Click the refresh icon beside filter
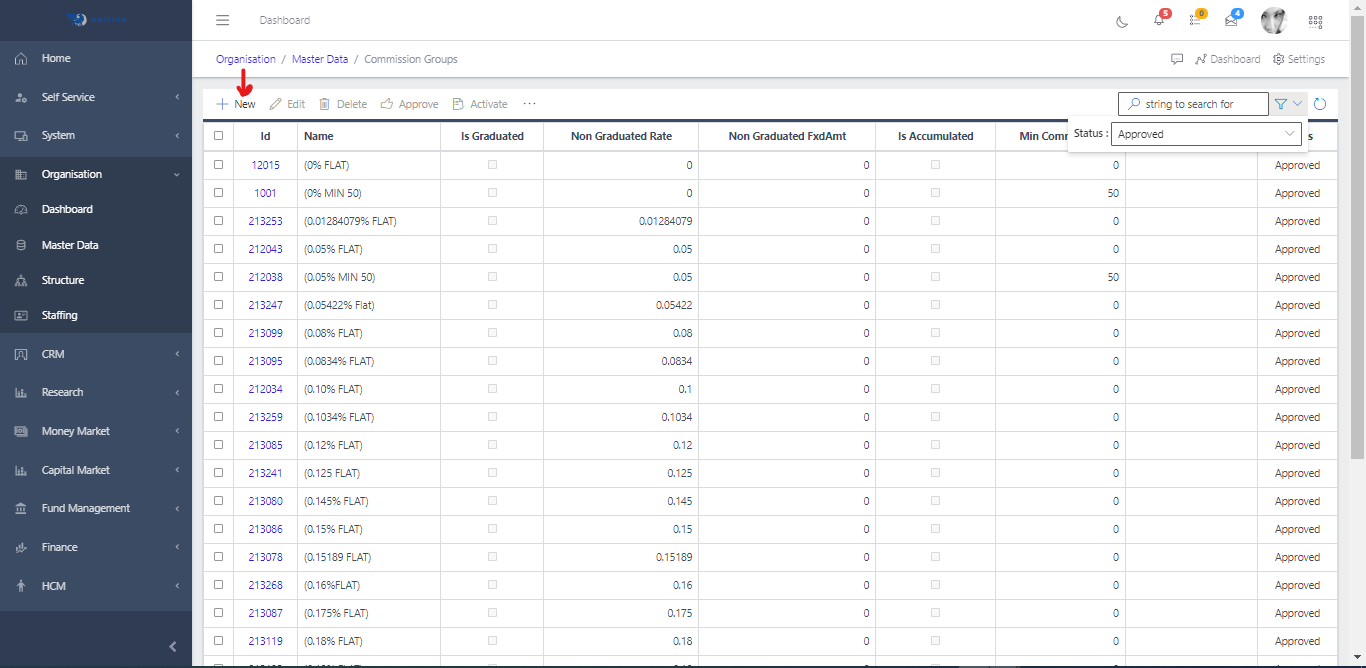The height and width of the screenshot is (668, 1366). point(1320,104)
